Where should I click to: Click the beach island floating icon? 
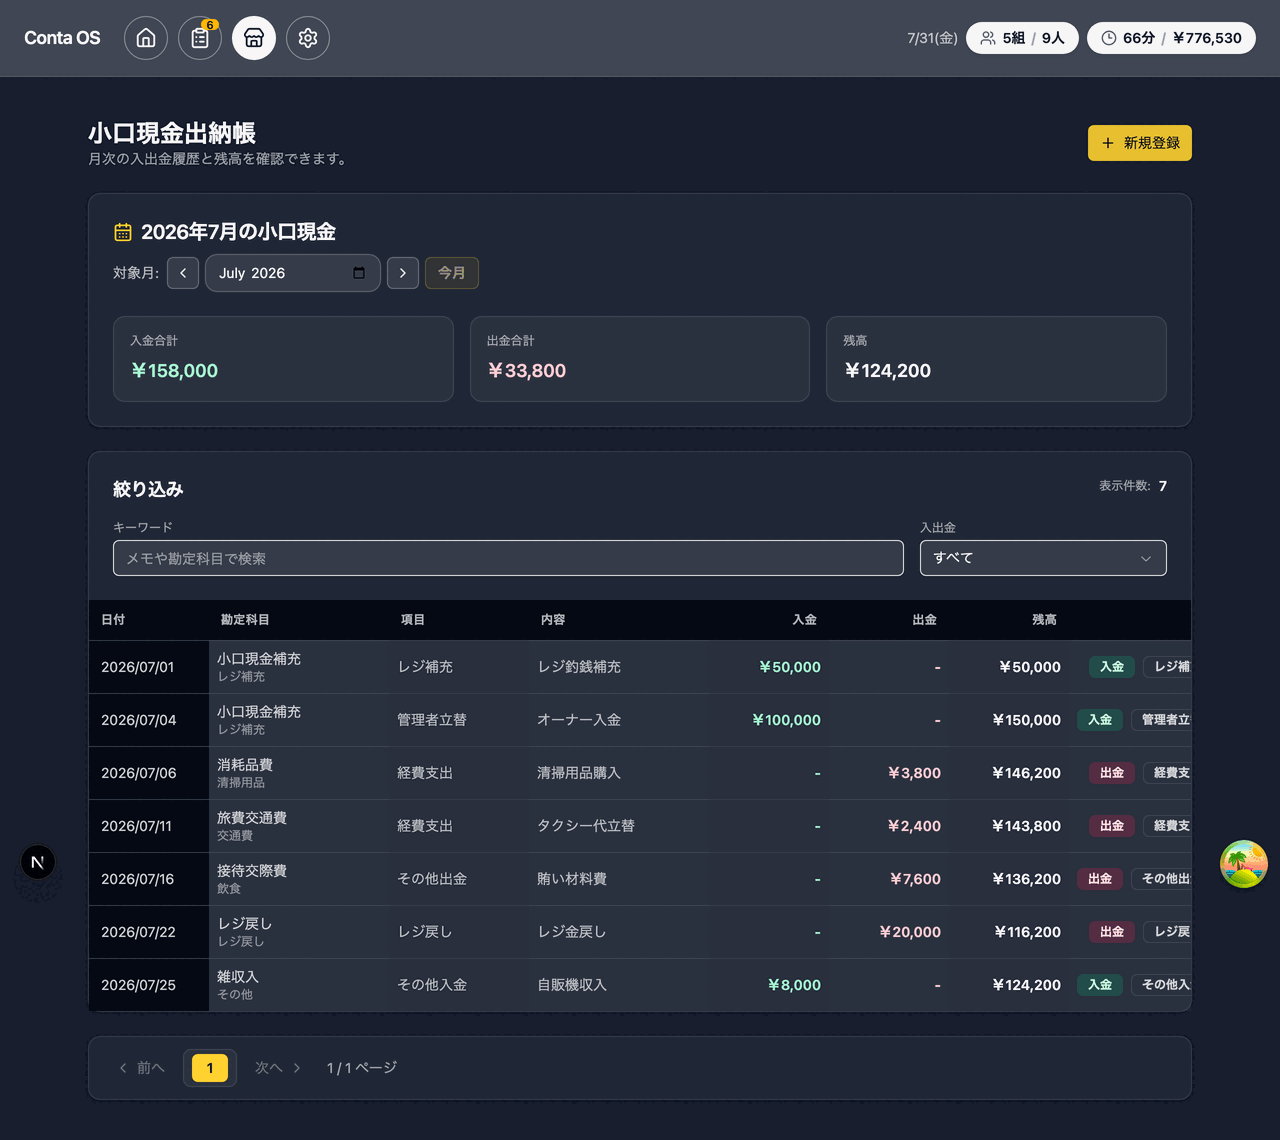(x=1244, y=864)
